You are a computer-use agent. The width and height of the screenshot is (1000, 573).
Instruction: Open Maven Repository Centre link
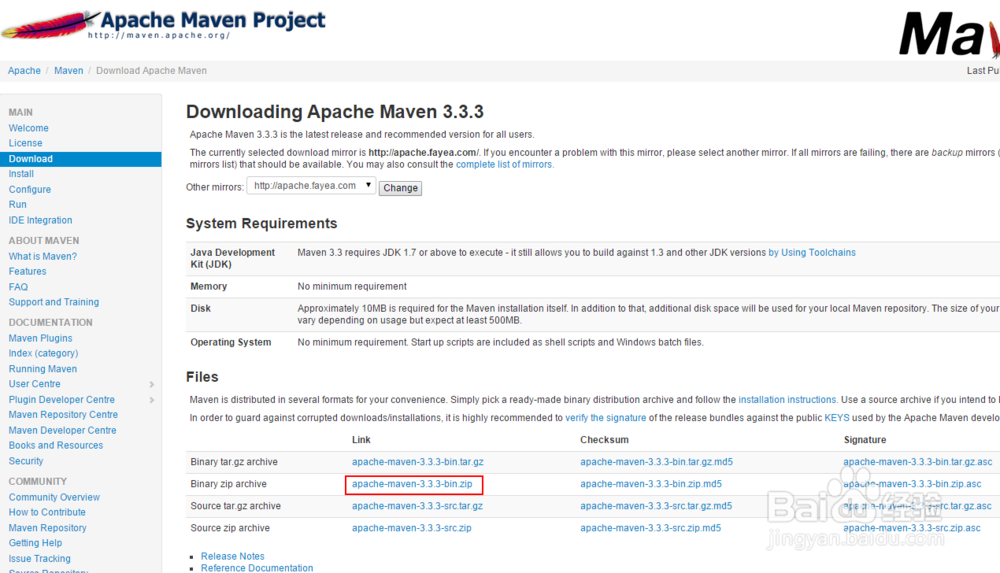[x=63, y=415]
